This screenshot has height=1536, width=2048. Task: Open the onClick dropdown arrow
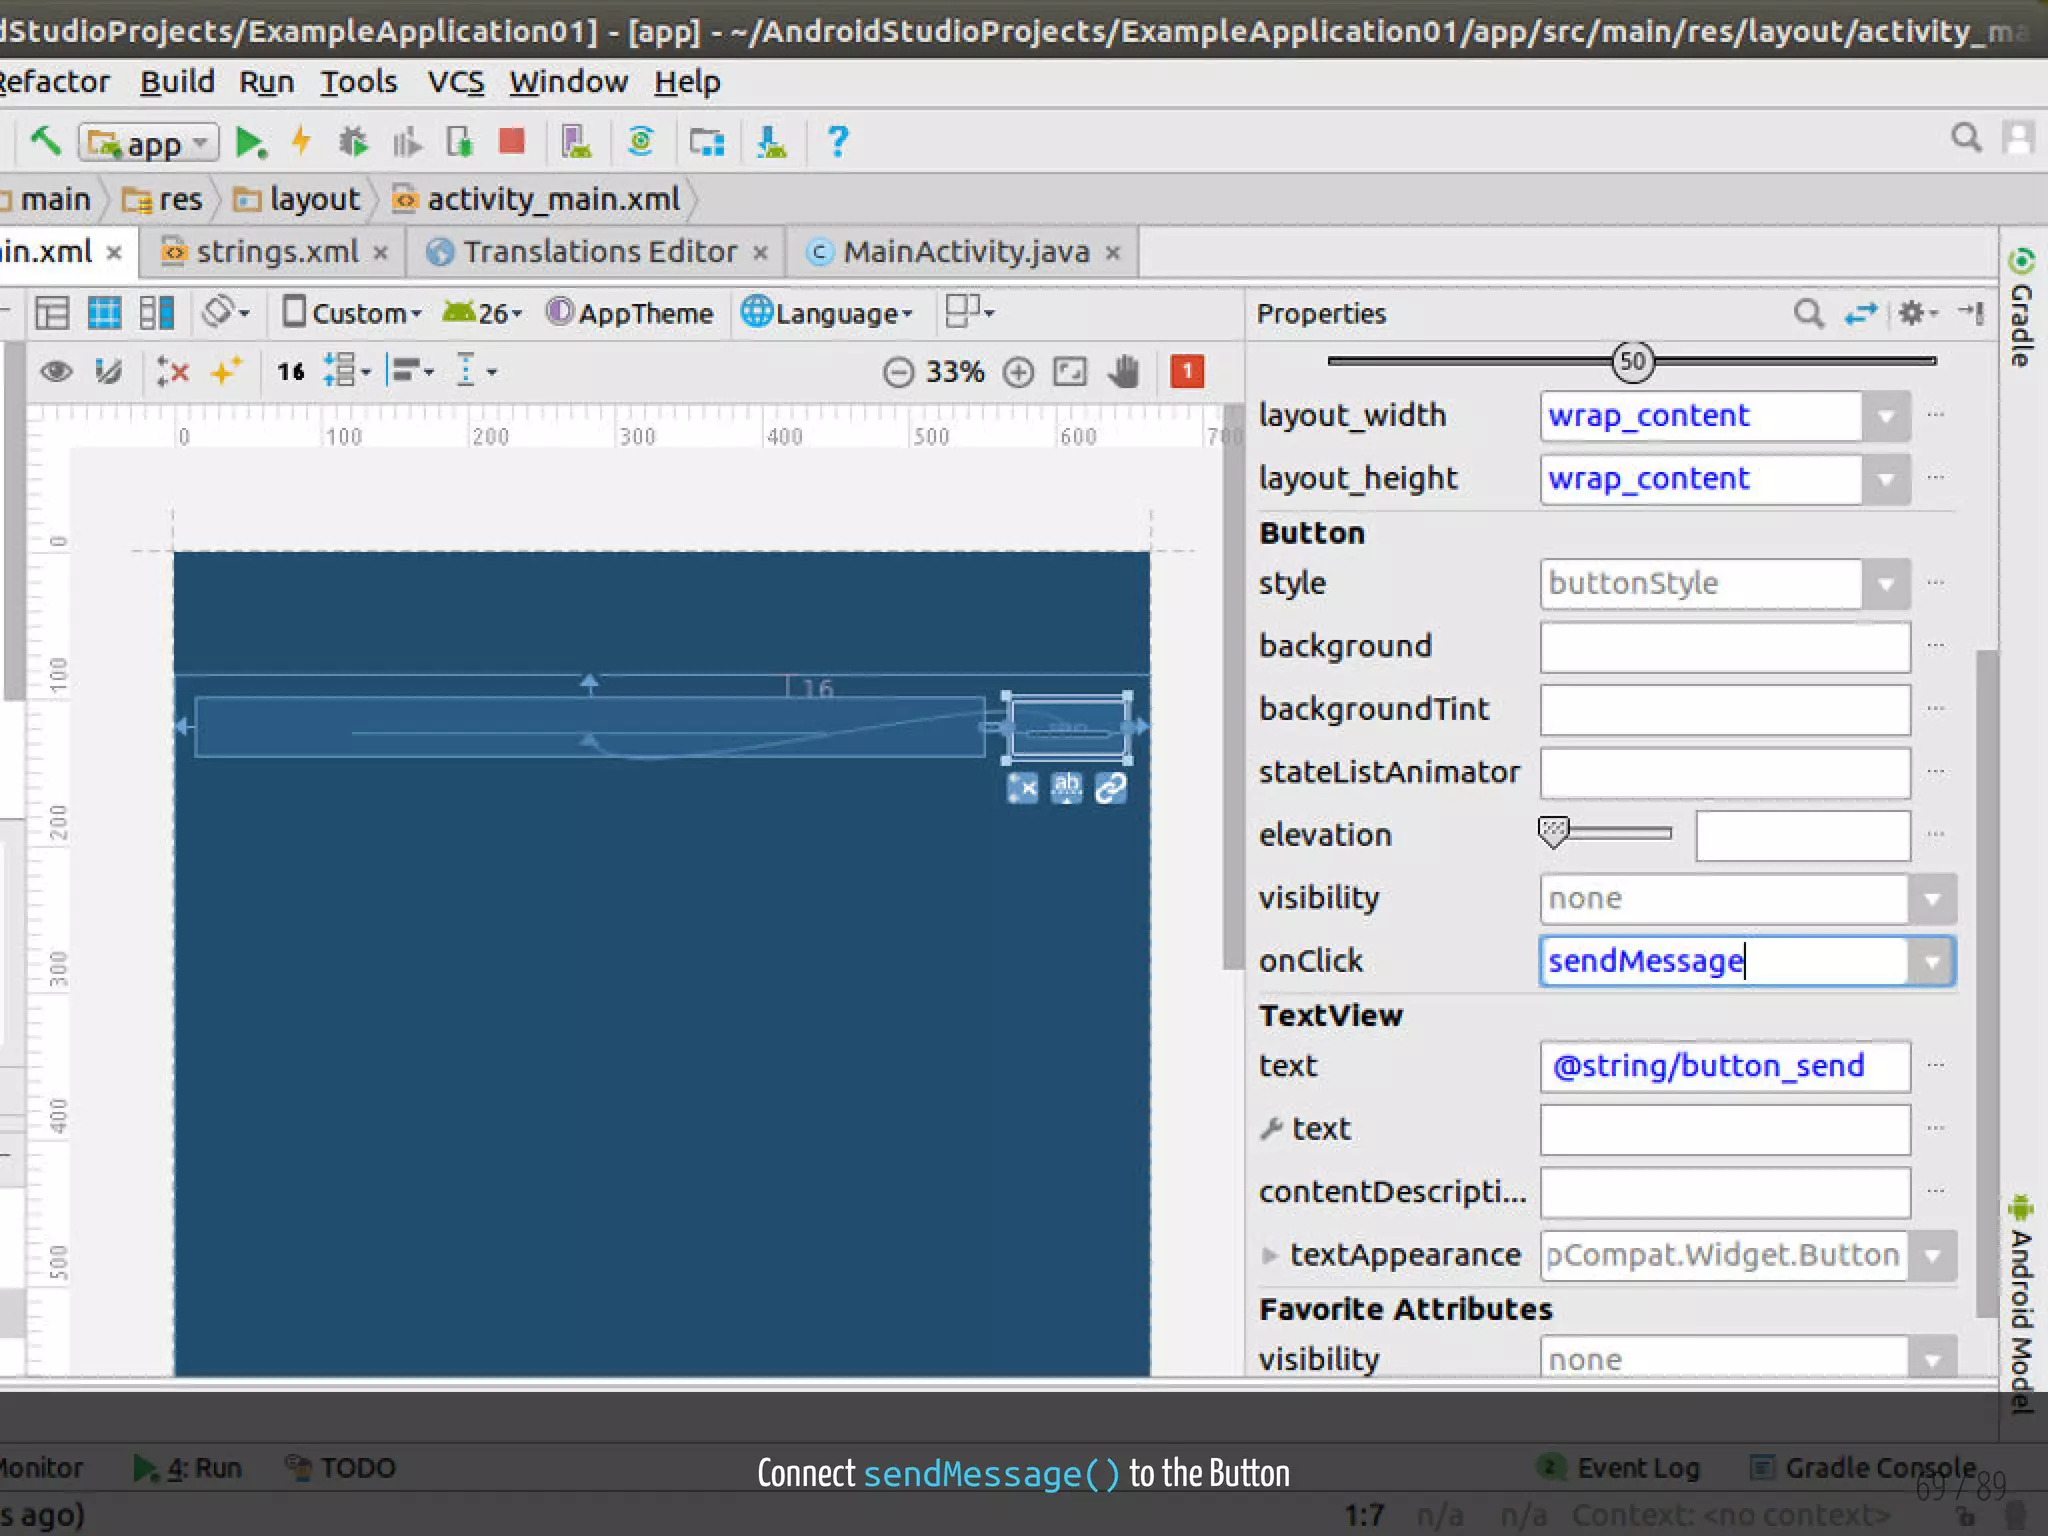[1932, 962]
